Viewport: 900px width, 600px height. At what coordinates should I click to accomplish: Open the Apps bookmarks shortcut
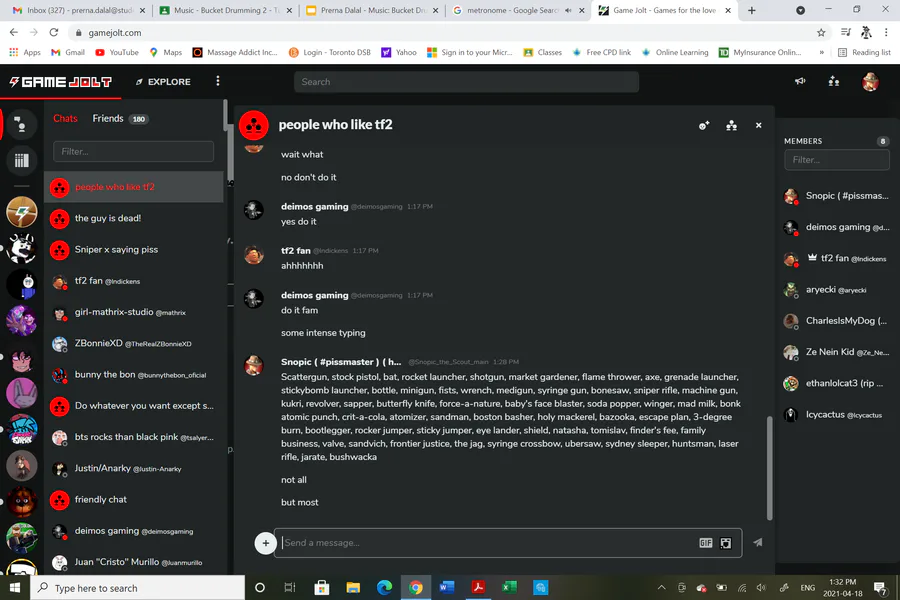[x=25, y=52]
